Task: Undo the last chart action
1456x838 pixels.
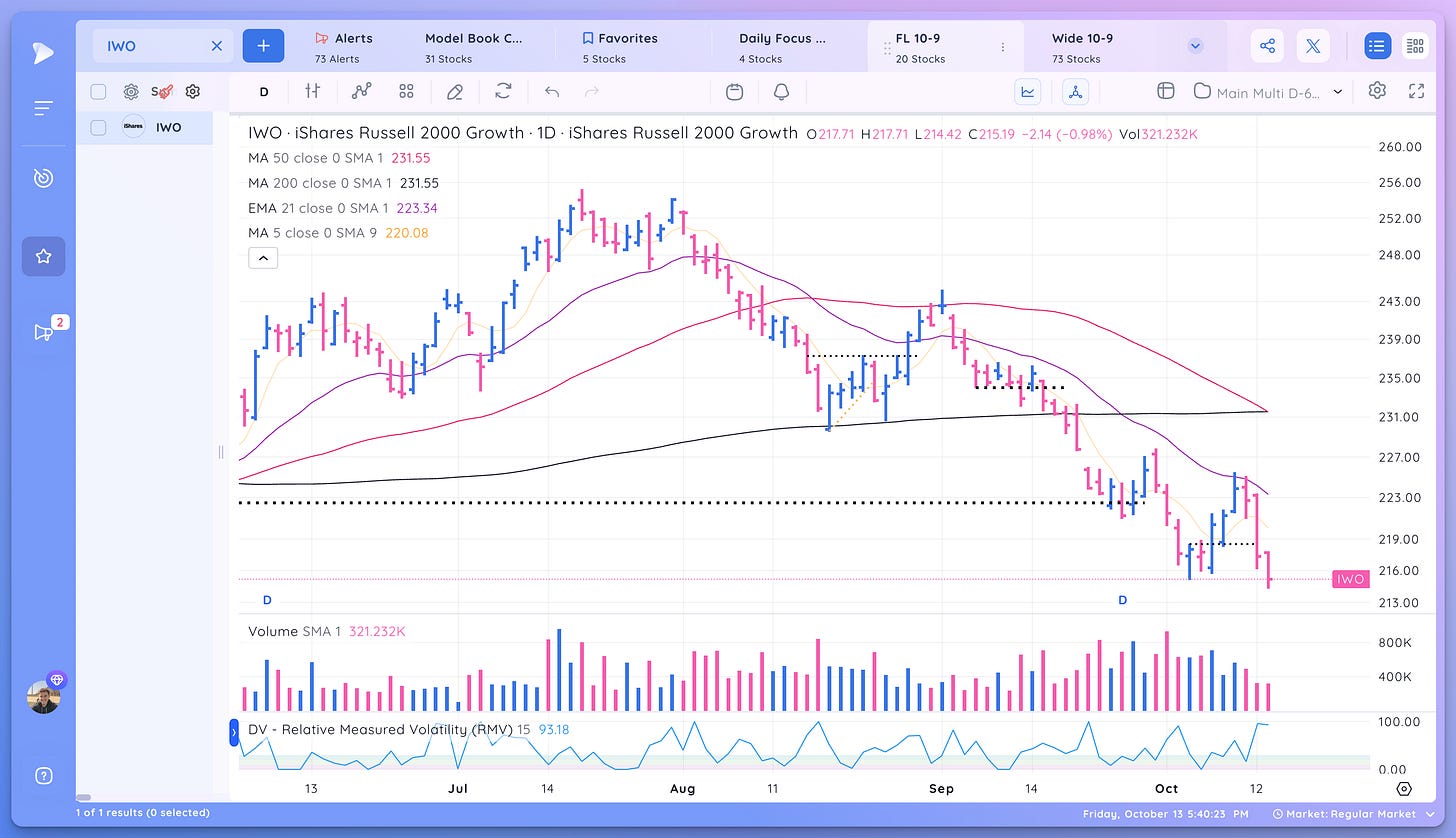Action: pos(552,91)
